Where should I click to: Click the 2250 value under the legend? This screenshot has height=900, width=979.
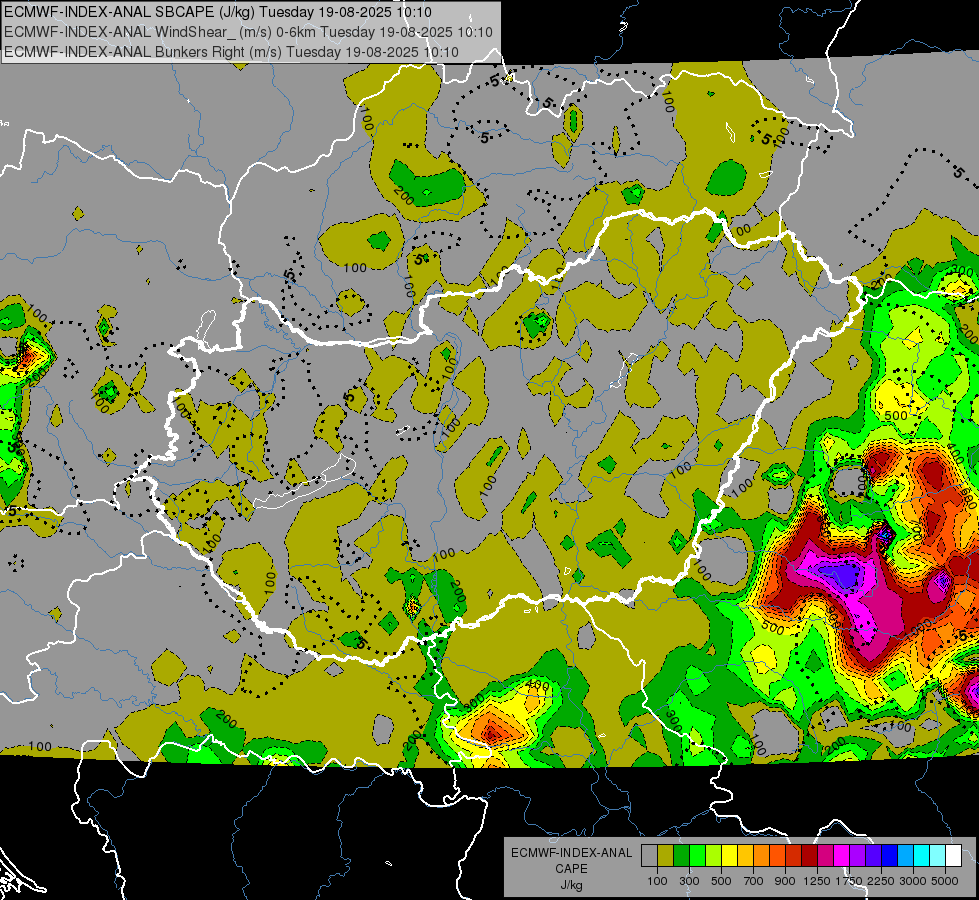(x=881, y=881)
